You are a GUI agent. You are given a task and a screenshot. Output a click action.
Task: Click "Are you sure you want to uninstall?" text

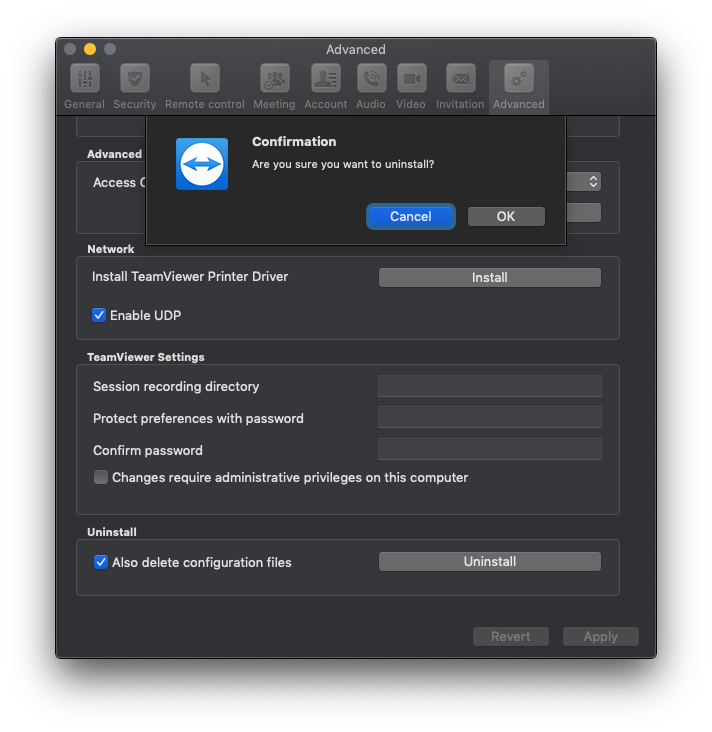pyautogui.click(x=343, y=164)
